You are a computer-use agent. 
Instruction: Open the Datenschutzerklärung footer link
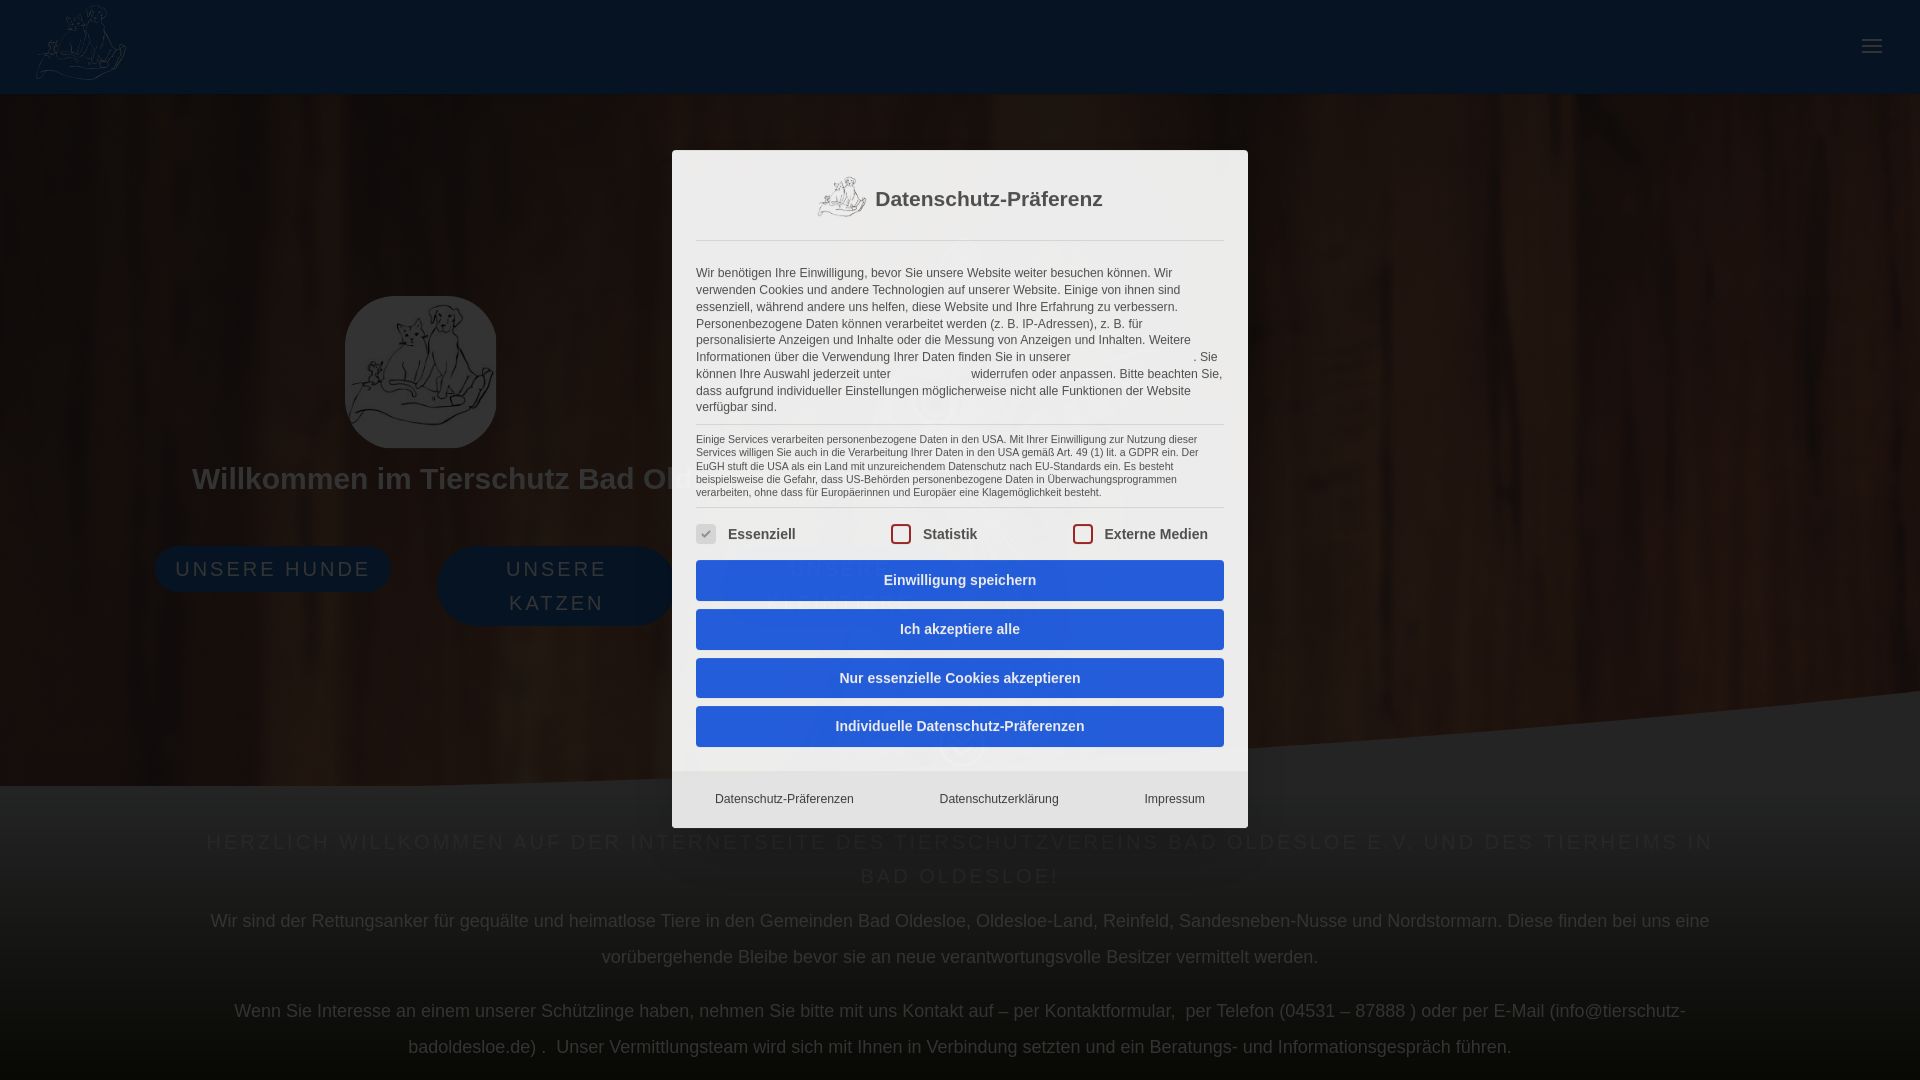click(x=999, y=799)
